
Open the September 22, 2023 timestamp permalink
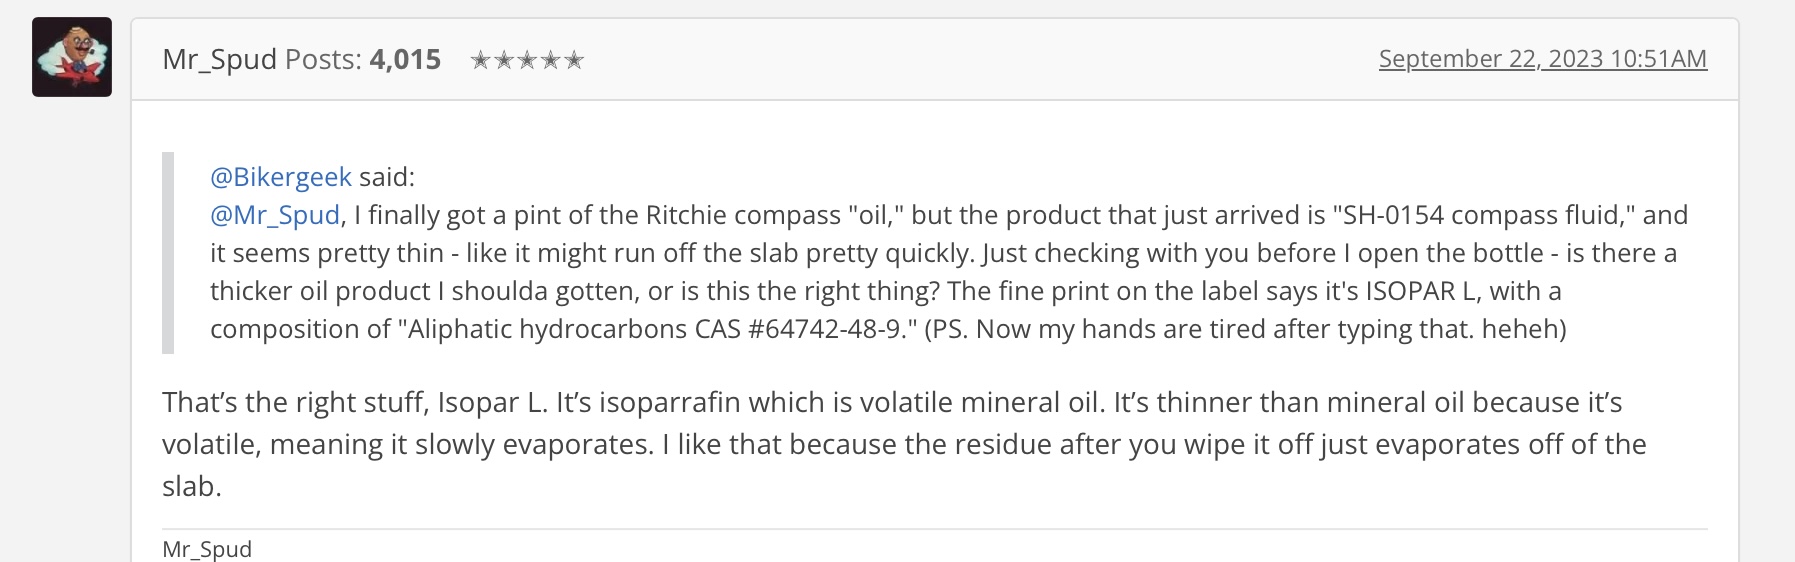(x=1542, y=59)
